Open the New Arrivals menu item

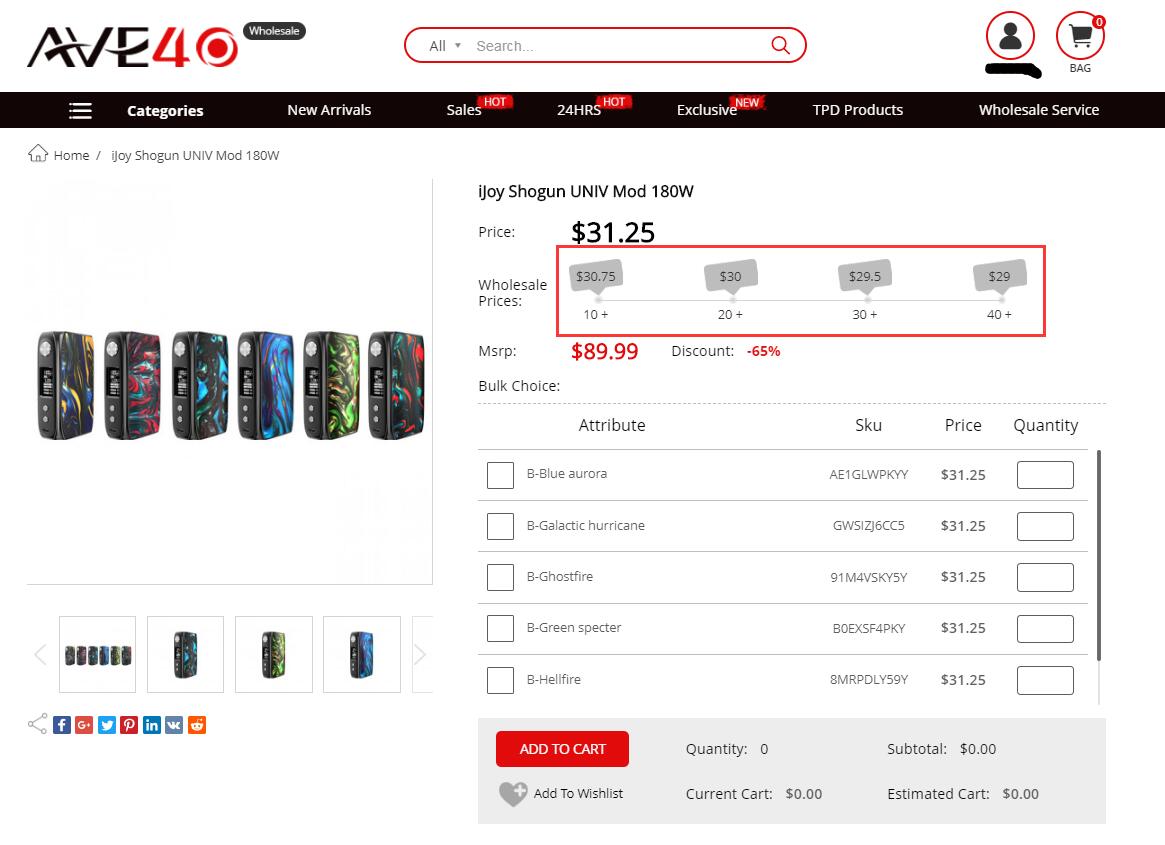[329, 110]
